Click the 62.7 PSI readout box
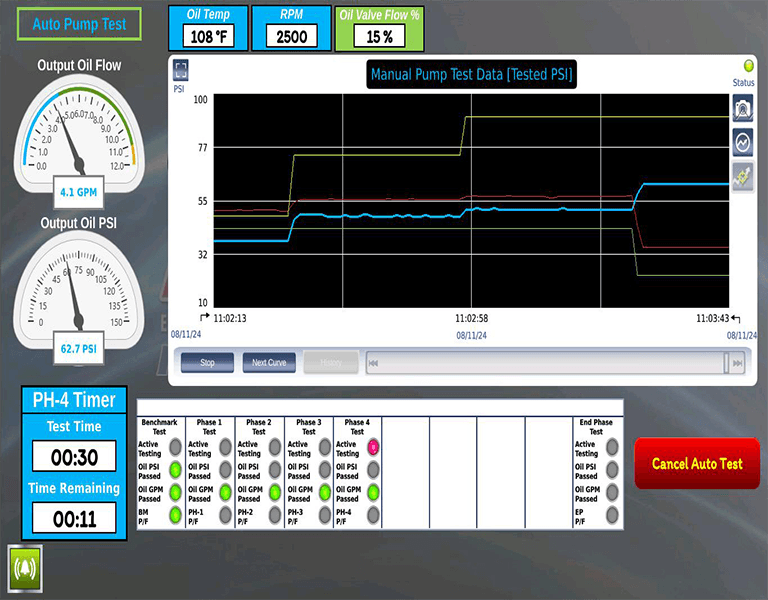The height and width of the screenshot is (600, 768). 78,349
